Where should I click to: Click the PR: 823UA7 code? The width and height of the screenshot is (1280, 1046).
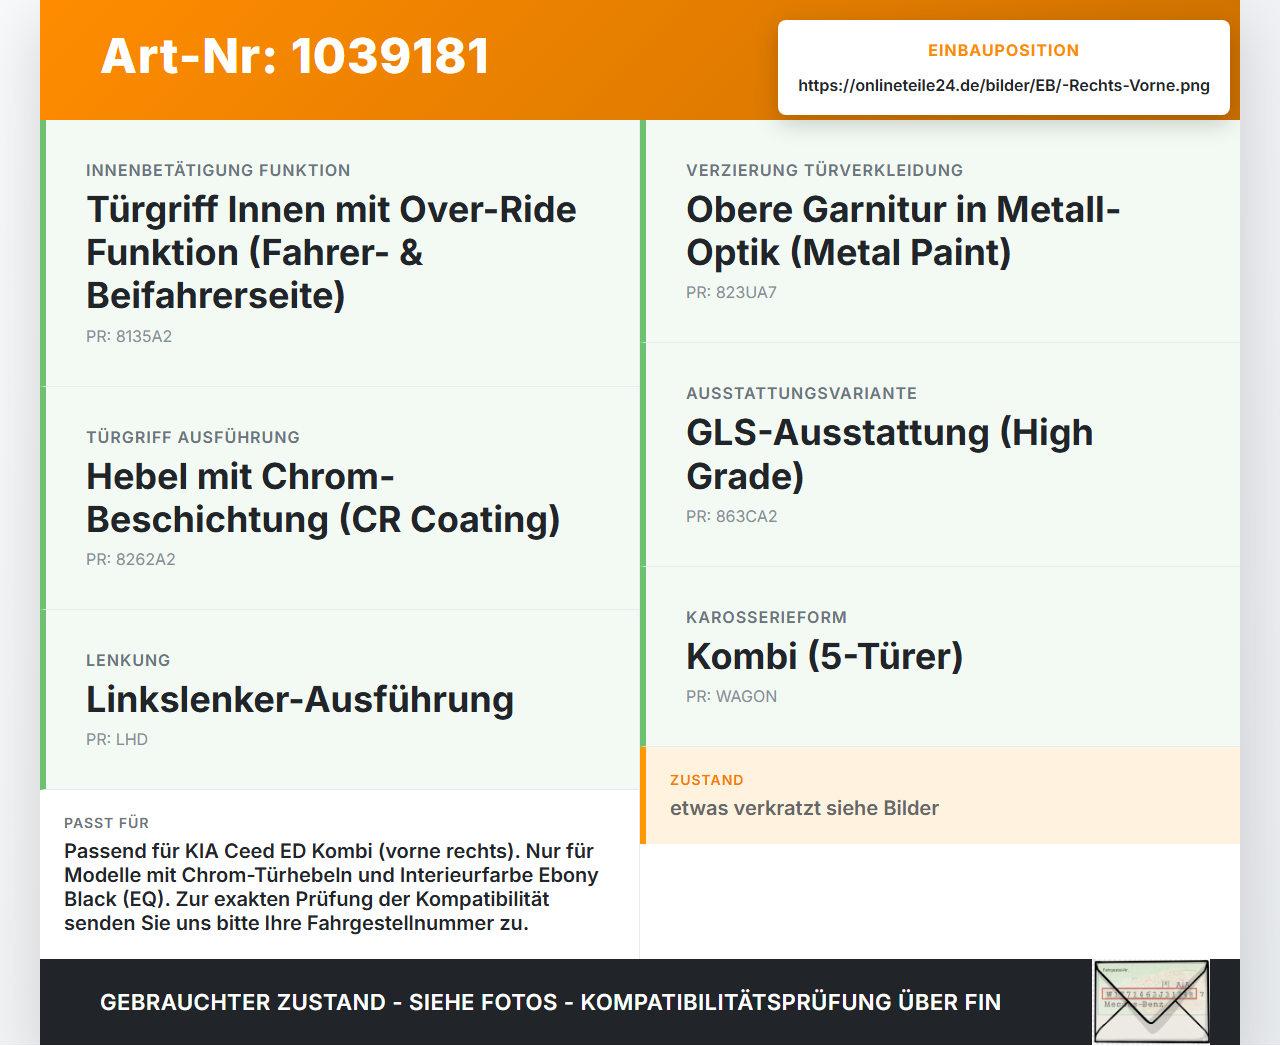click(x=731, y=292)
